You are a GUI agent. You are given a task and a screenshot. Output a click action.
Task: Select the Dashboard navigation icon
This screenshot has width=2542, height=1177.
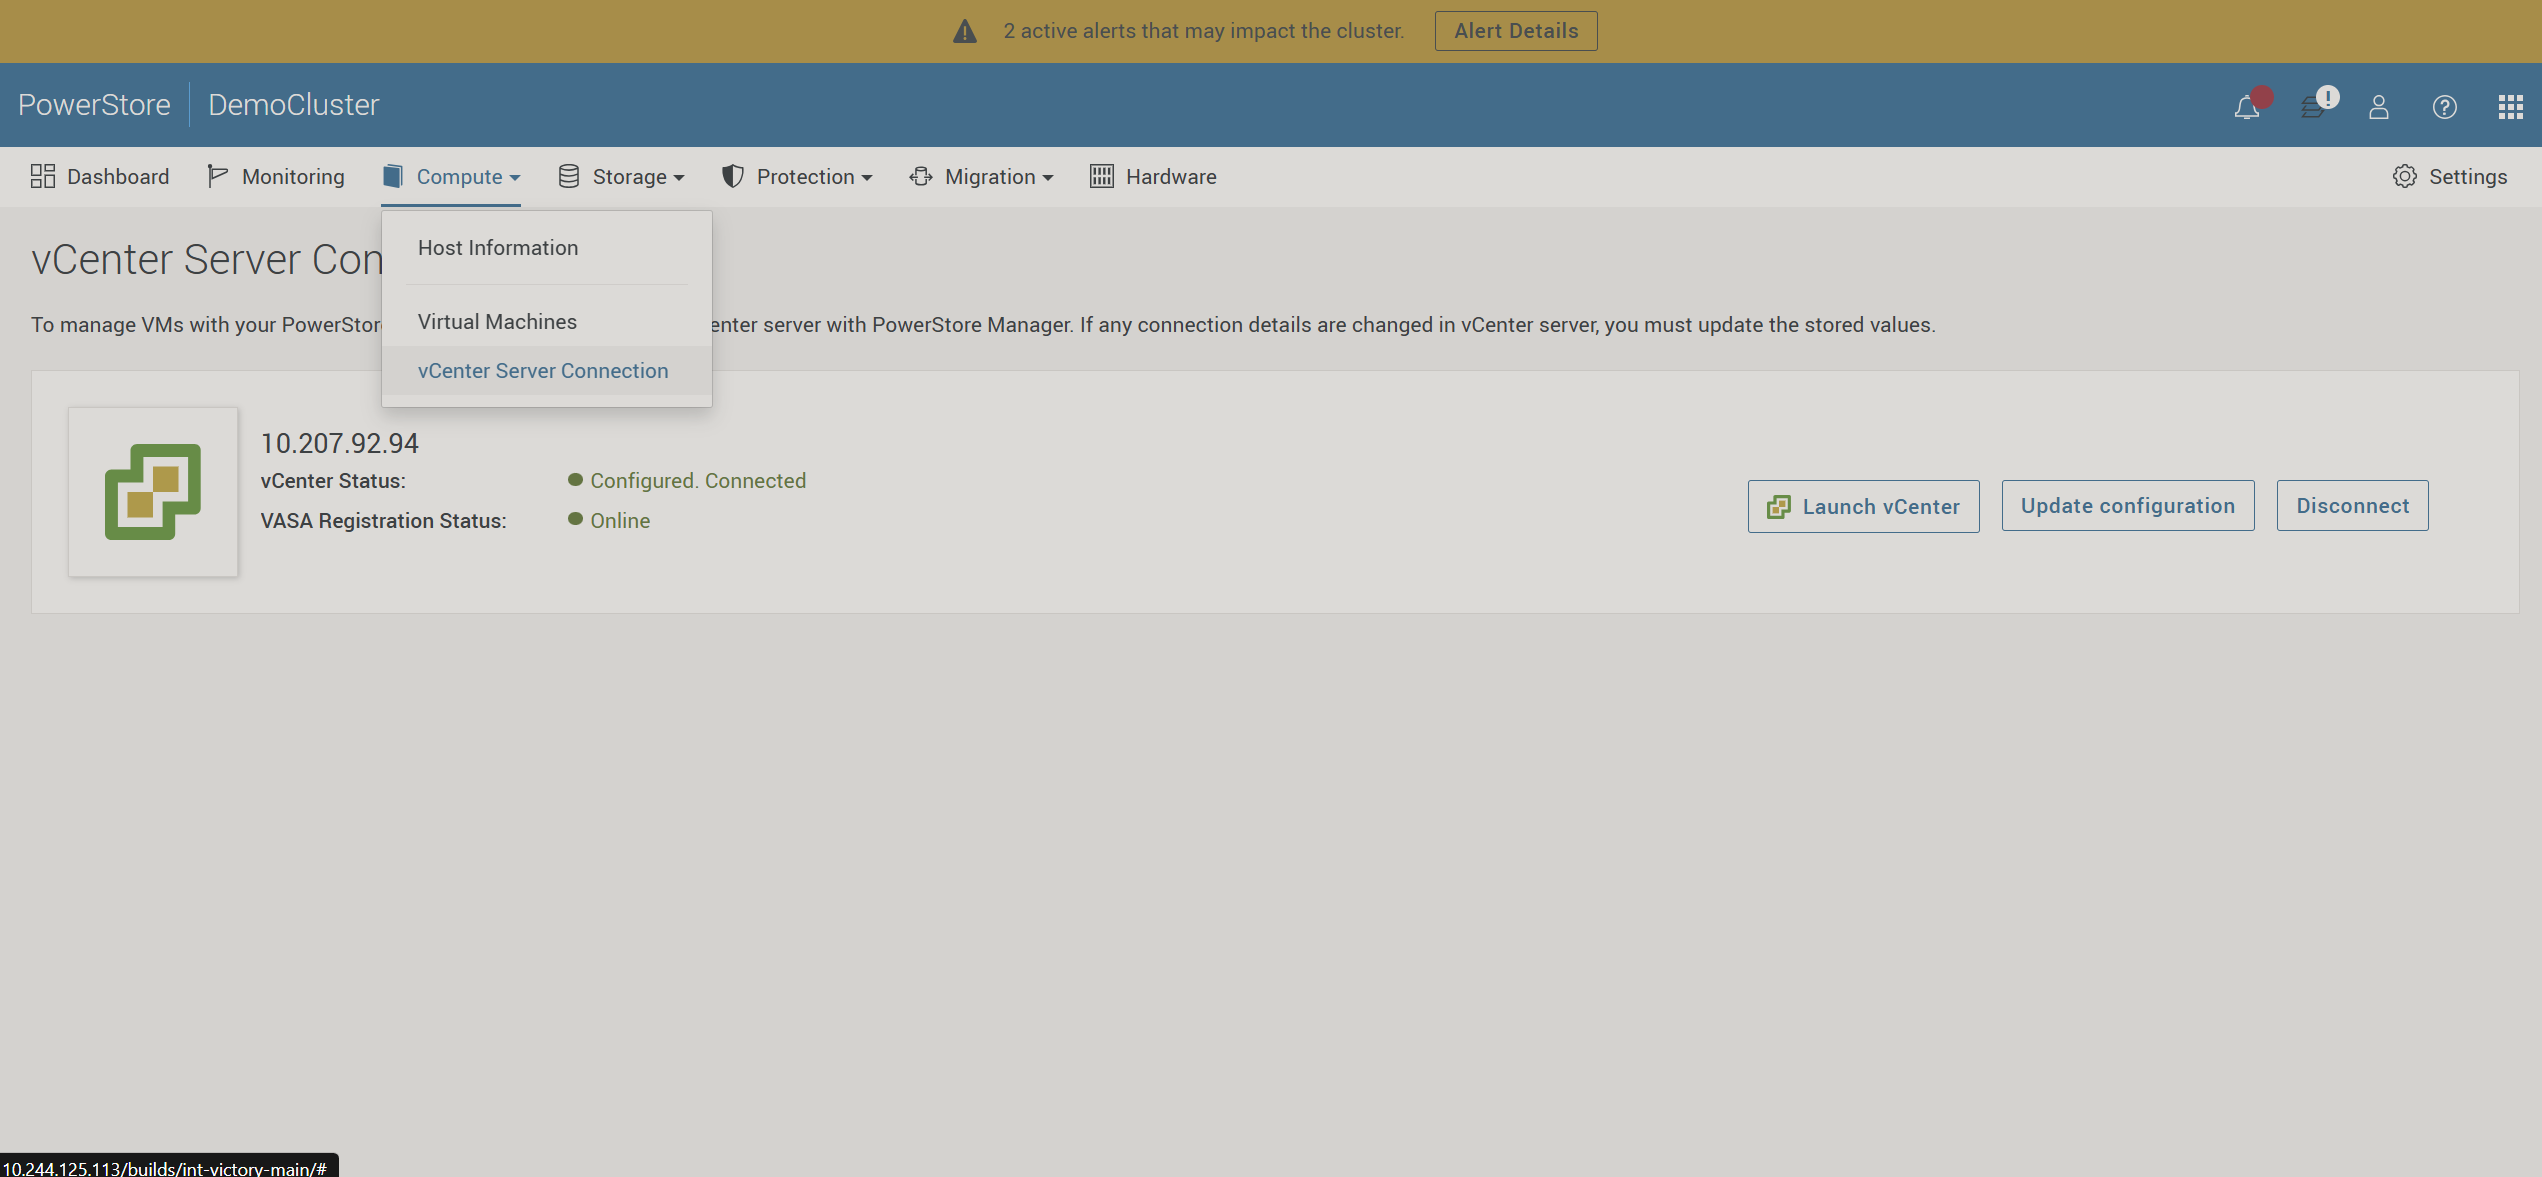43,175
